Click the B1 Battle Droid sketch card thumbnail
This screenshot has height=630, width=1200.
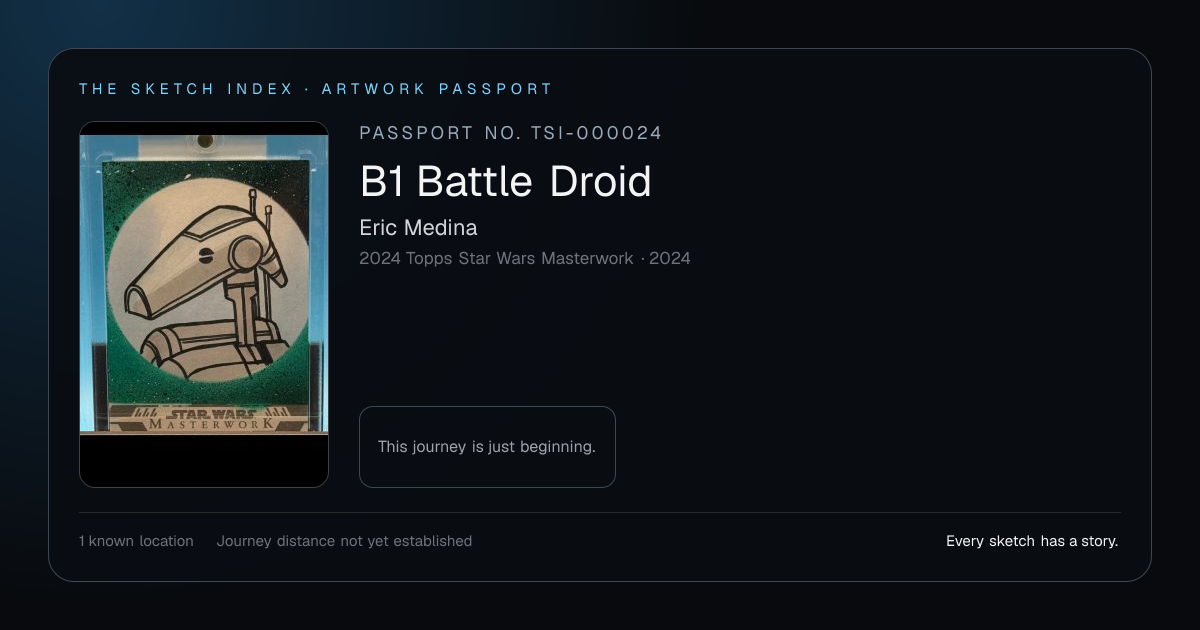[x=204, y=304]
